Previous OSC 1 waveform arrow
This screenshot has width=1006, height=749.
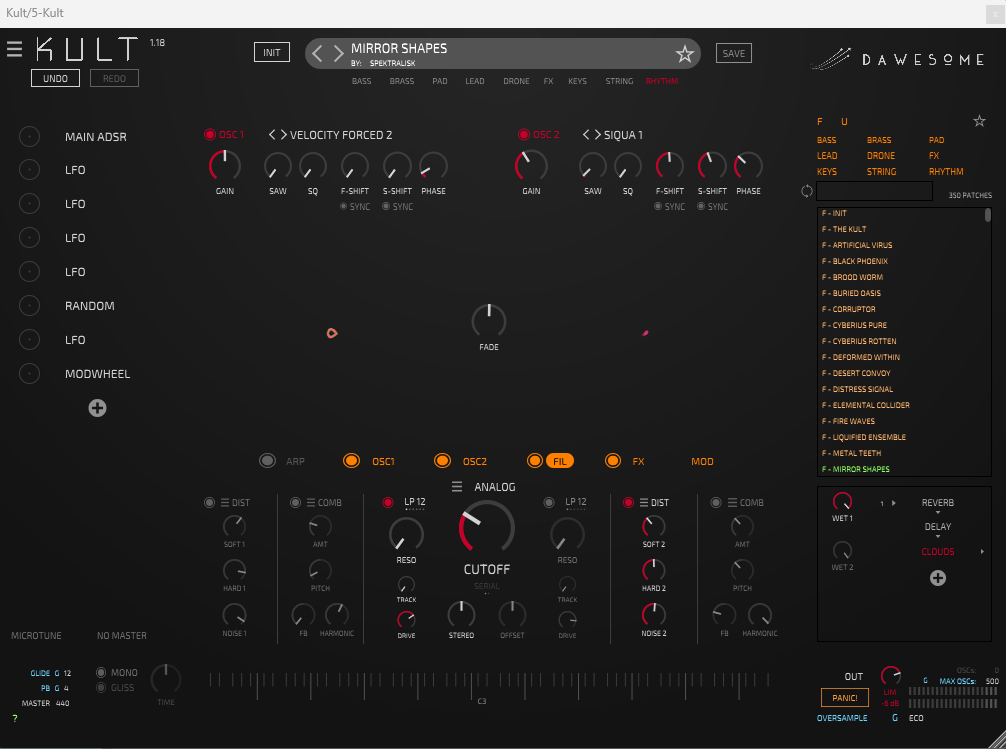(272, 134)
